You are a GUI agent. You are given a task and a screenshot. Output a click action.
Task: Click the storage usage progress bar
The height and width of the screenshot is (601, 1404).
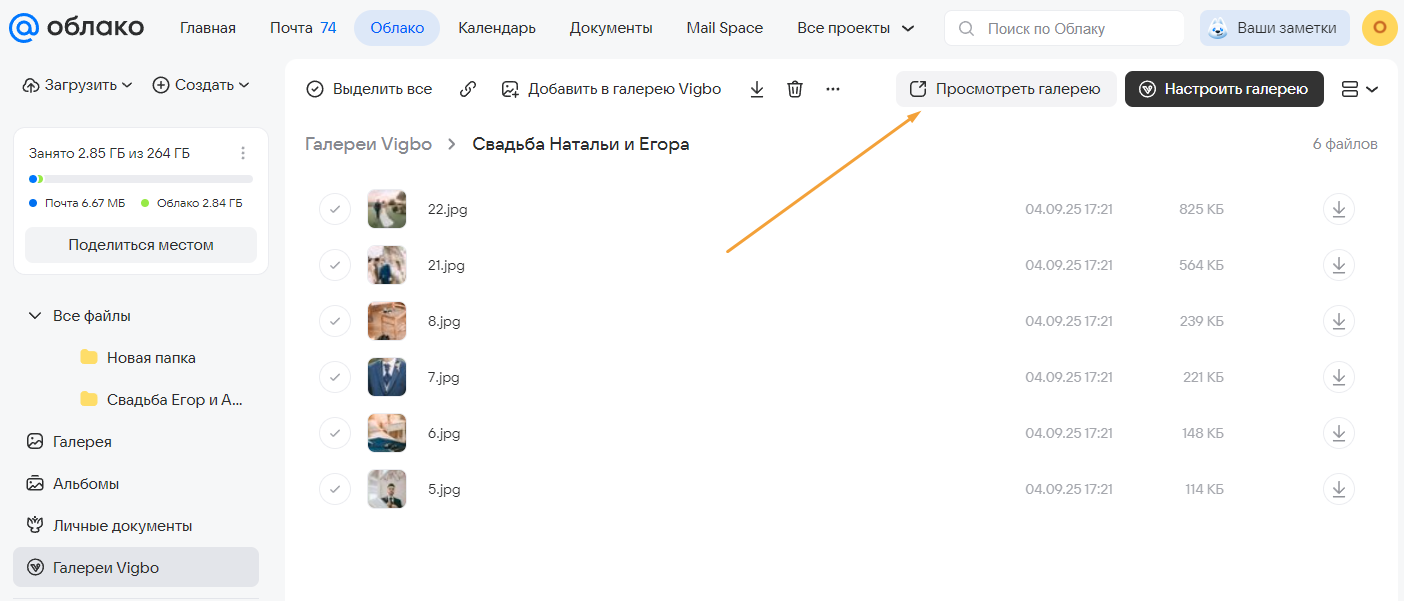[141, 179]
